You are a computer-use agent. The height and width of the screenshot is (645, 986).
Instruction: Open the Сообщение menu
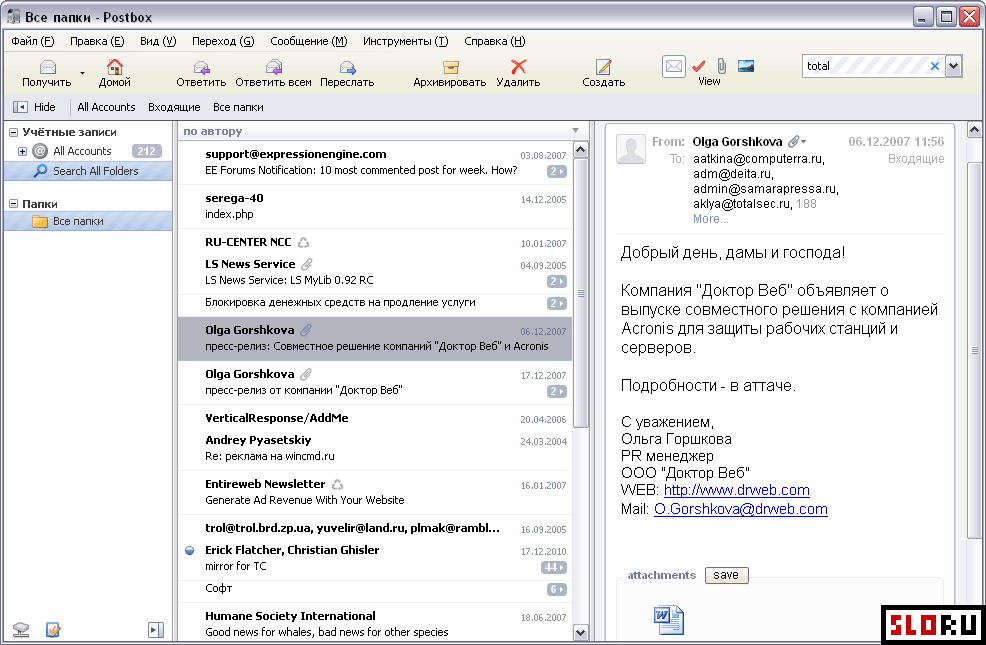(x=308, y=41)
